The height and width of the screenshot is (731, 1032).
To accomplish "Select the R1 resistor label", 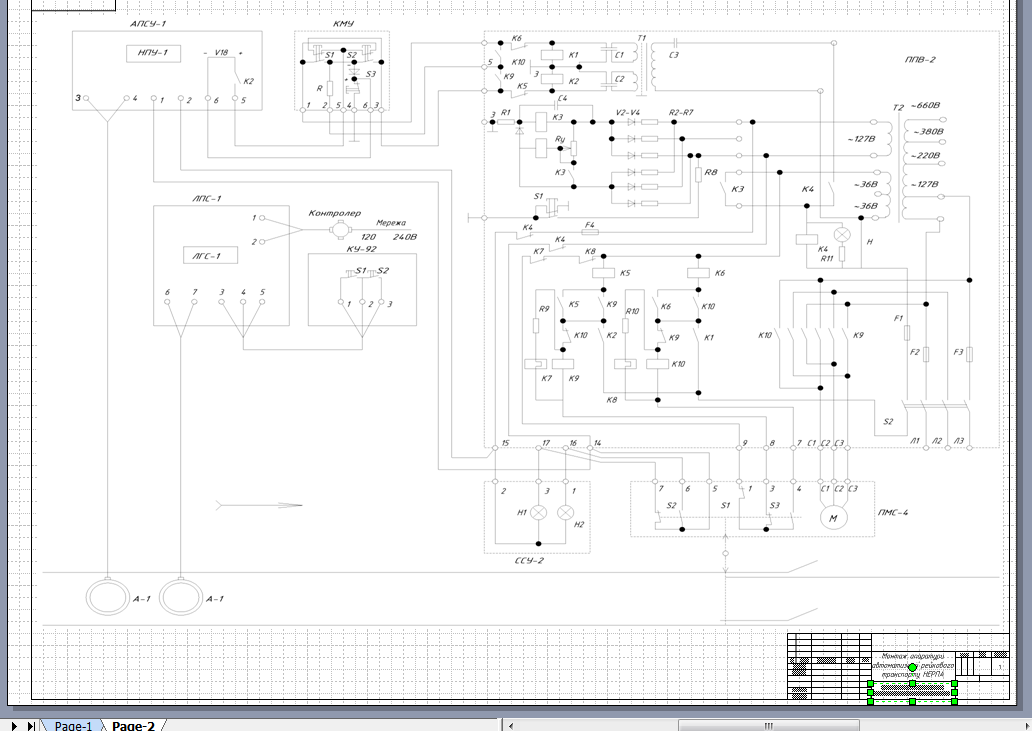I will 505,113.
